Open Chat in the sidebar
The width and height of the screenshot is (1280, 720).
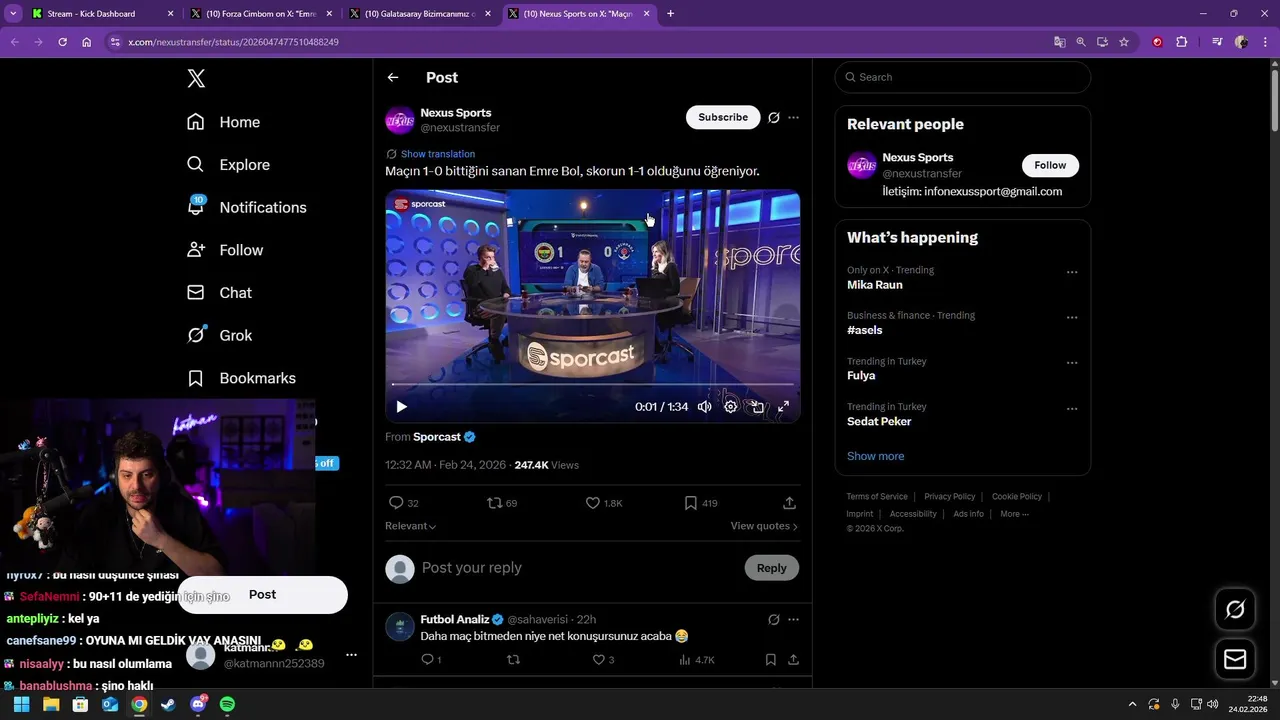tap(220, 293)
